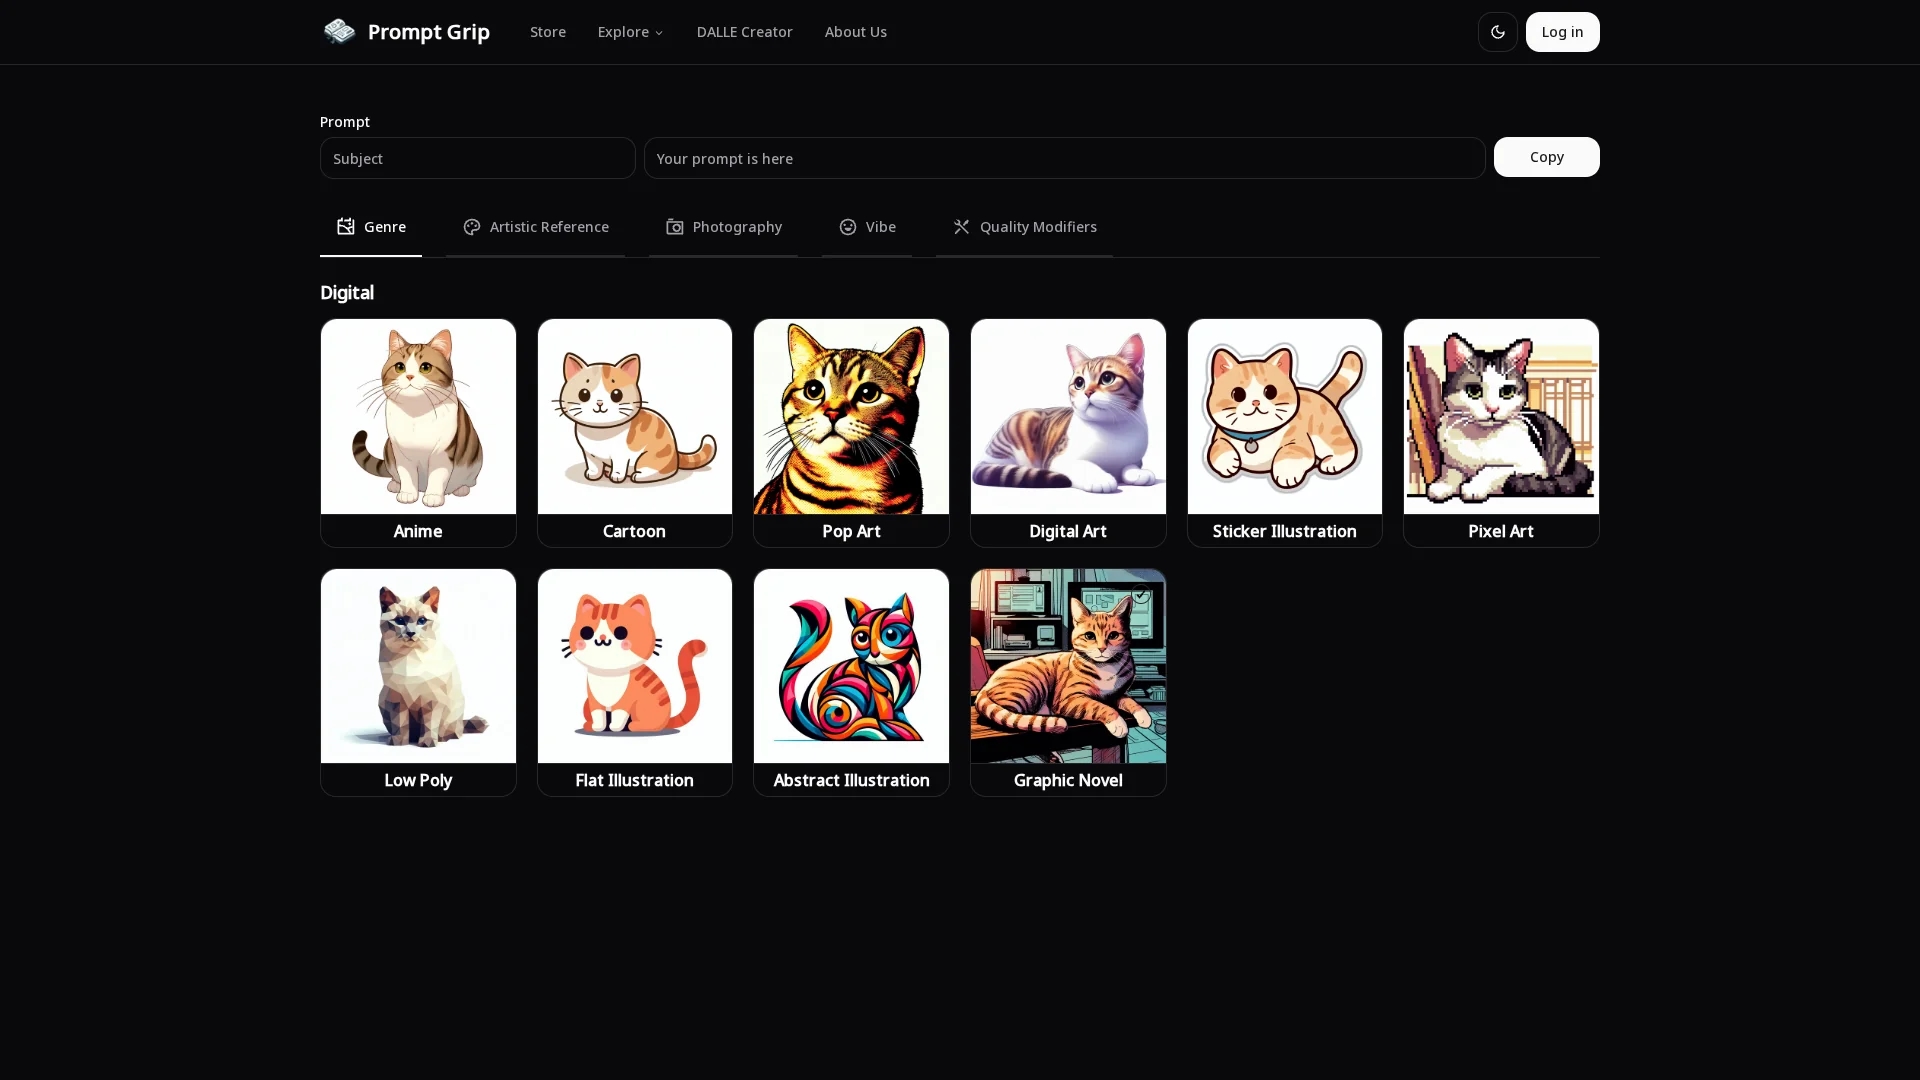Open DALLE Creator page
Image resolution: width=1920 pixels, height=1080 pixels.
click(x=744, y=32)
